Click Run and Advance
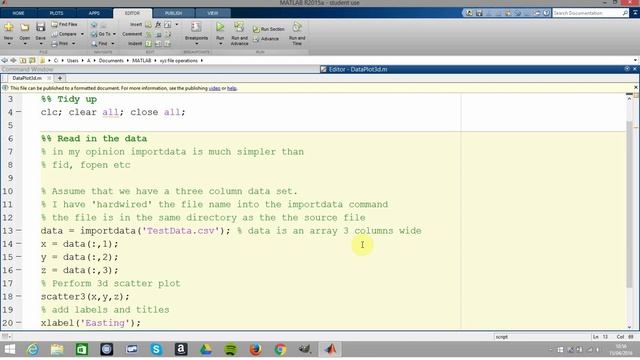This screenshot has width=640, height=360. tap(239, 33)
